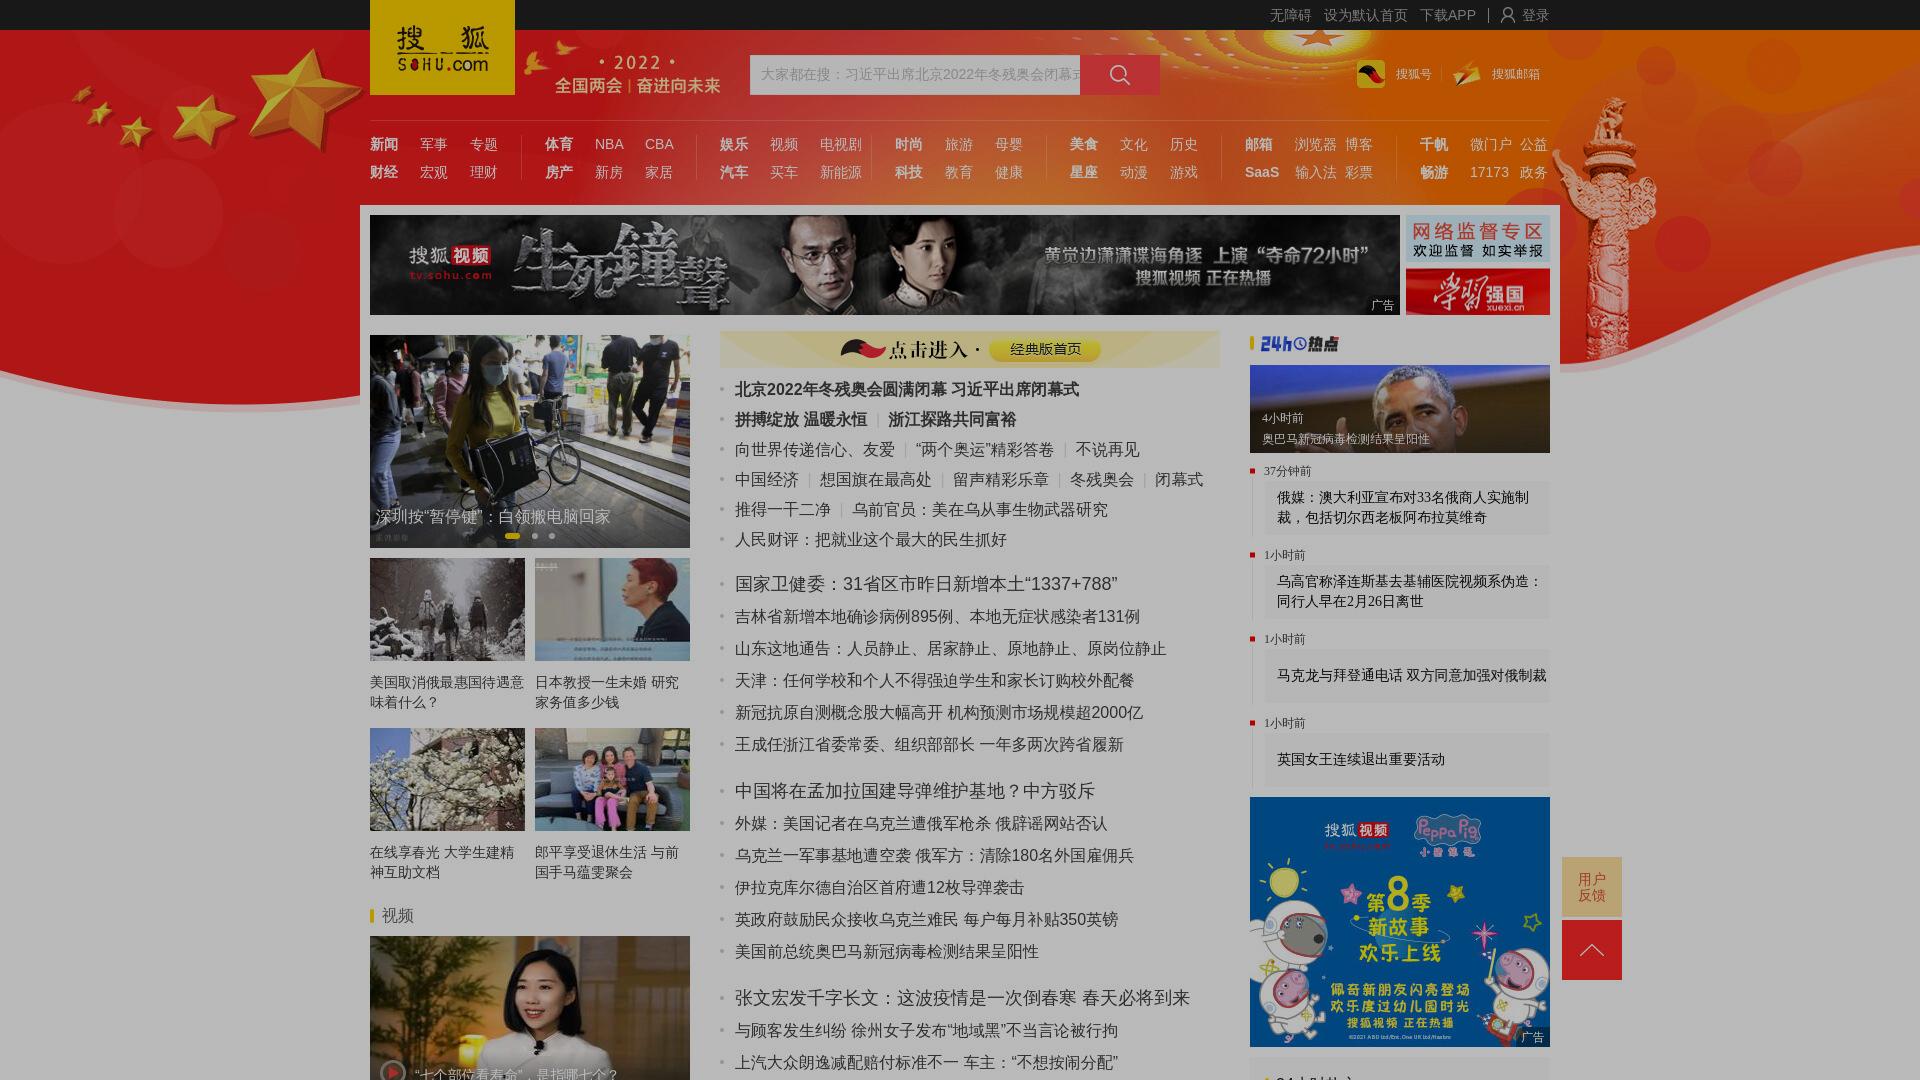Open 郎平享受退休生活 thumbnail article
Viewport: 1920px width, 1080px height.
tap(612, 779)
